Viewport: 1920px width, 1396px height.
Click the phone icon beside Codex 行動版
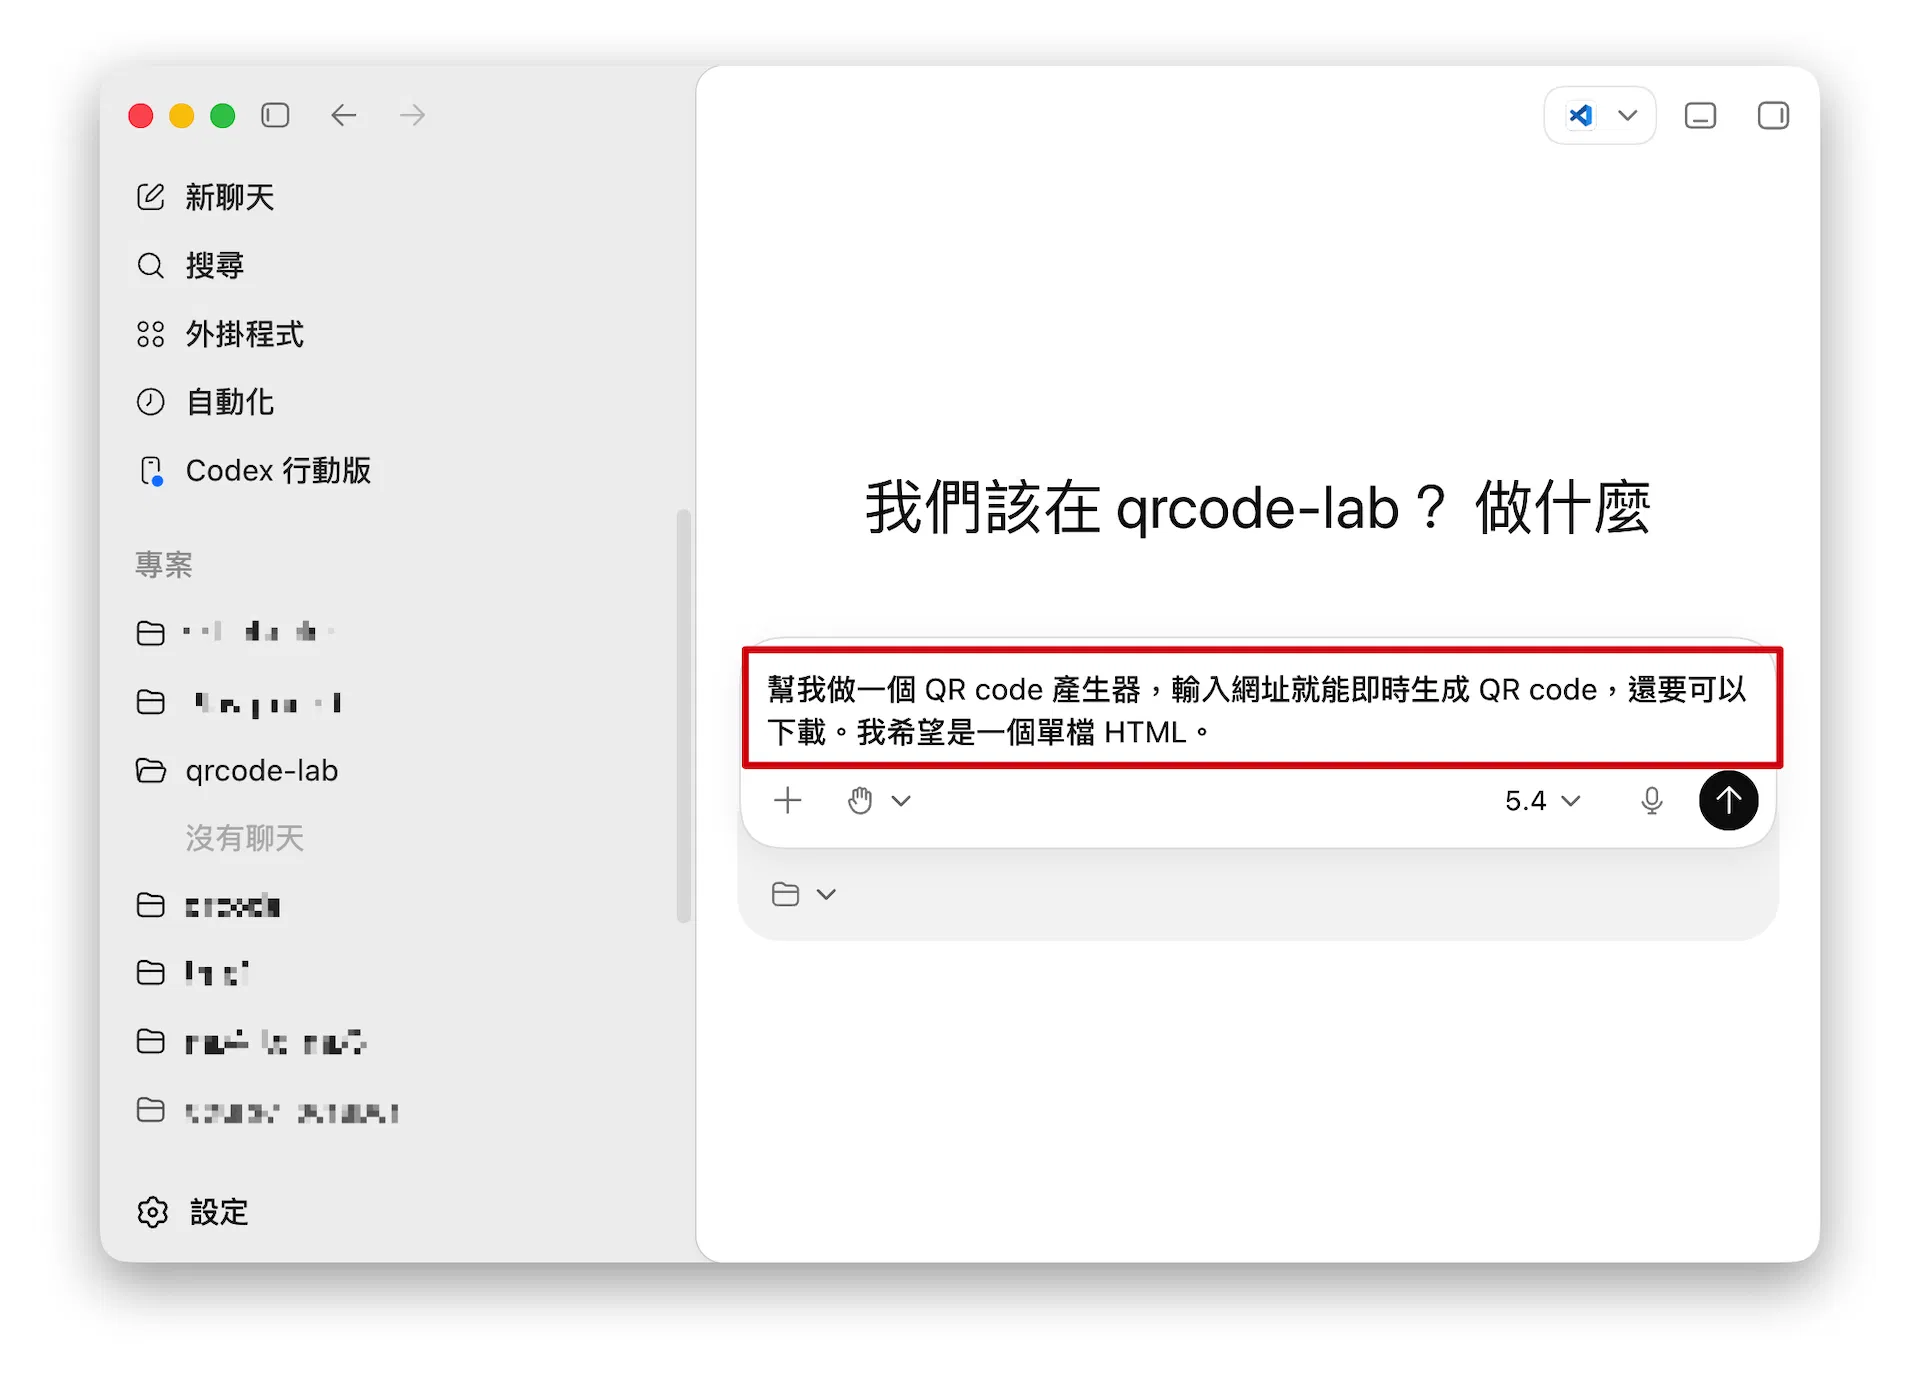point(151,471)
